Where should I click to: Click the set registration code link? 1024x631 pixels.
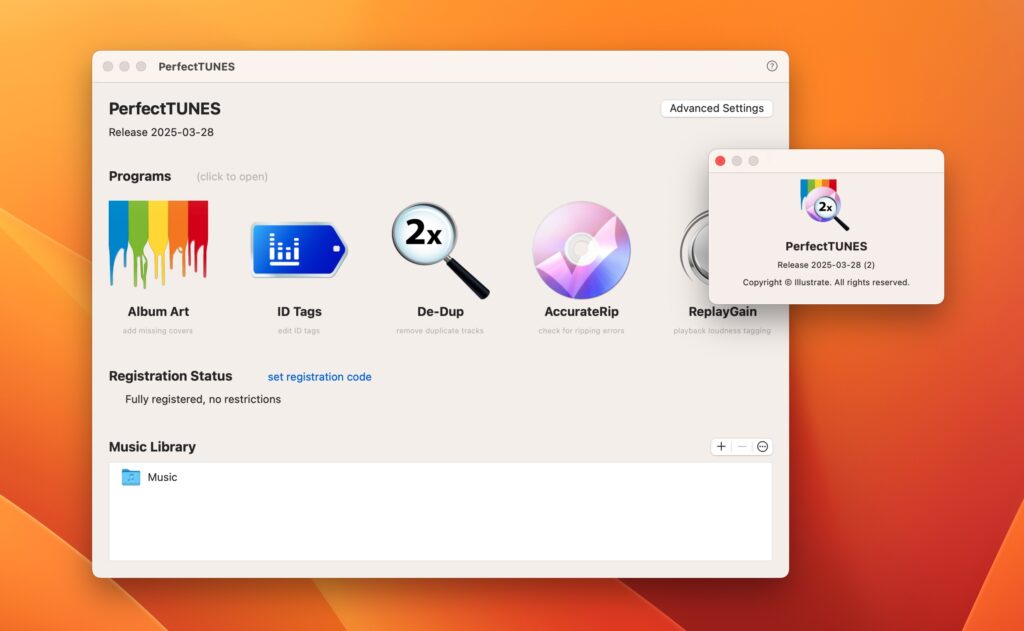(319, 376)
